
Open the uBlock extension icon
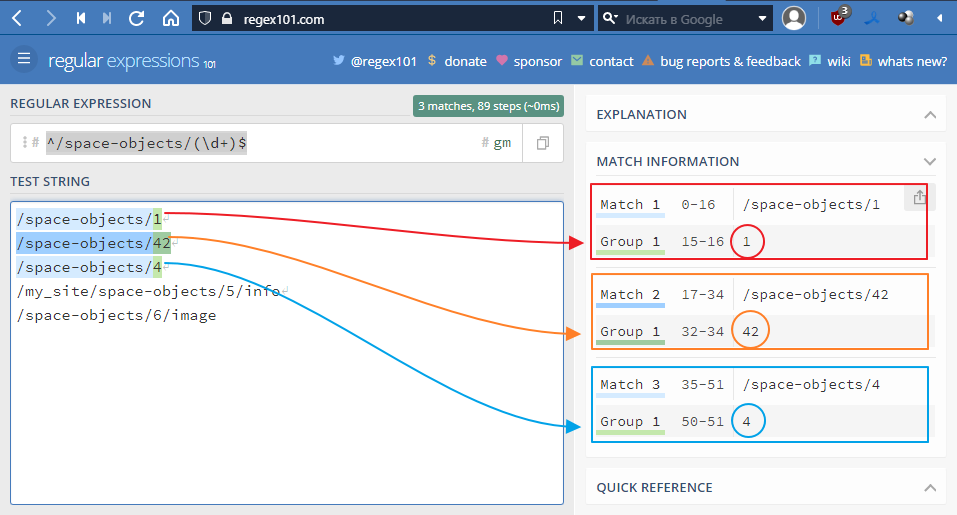tap(839, 18)
